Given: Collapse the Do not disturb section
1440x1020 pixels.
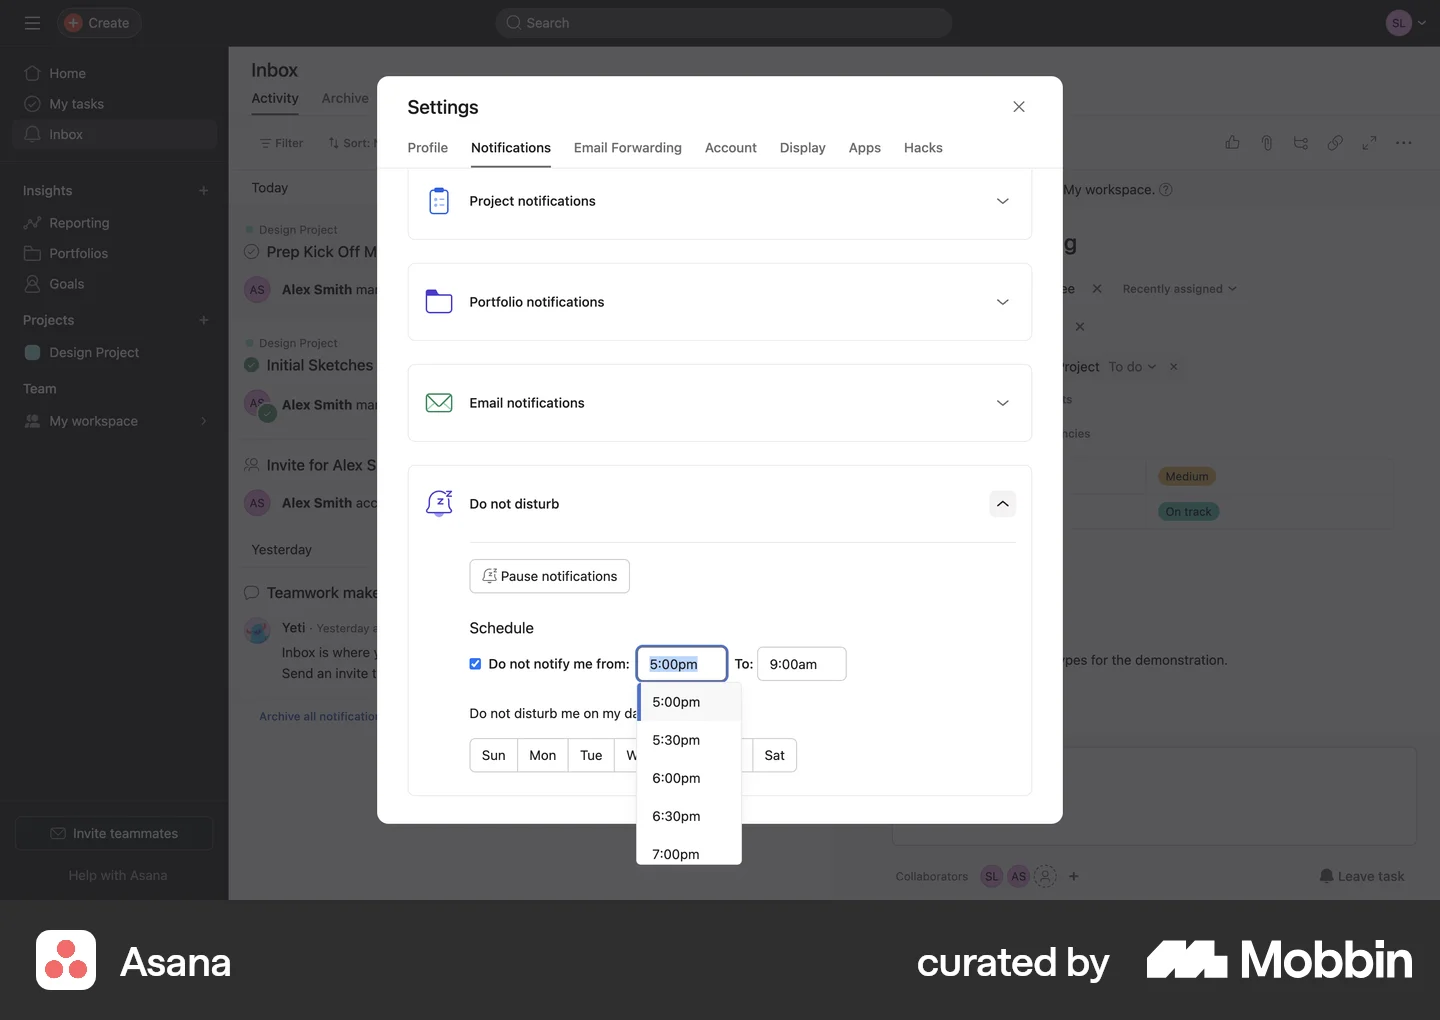Looking at the screenshot, I should coord(1003,504).
